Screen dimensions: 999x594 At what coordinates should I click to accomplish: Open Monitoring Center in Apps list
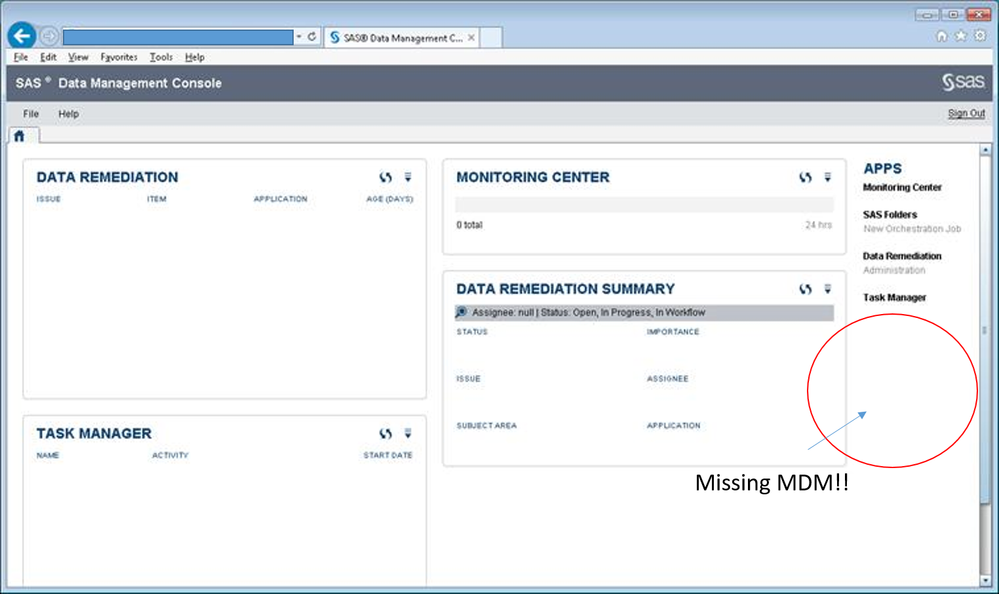(x=902, y=187)
